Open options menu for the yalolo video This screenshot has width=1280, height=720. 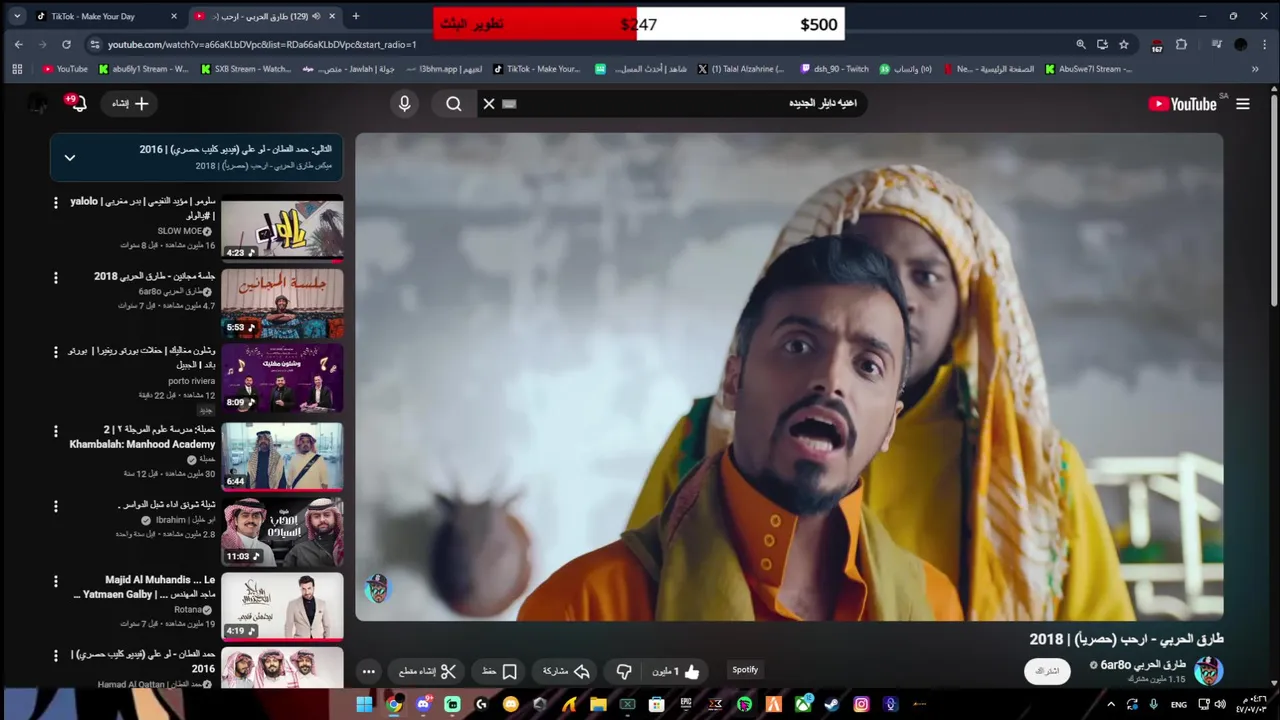click(56, 203)
